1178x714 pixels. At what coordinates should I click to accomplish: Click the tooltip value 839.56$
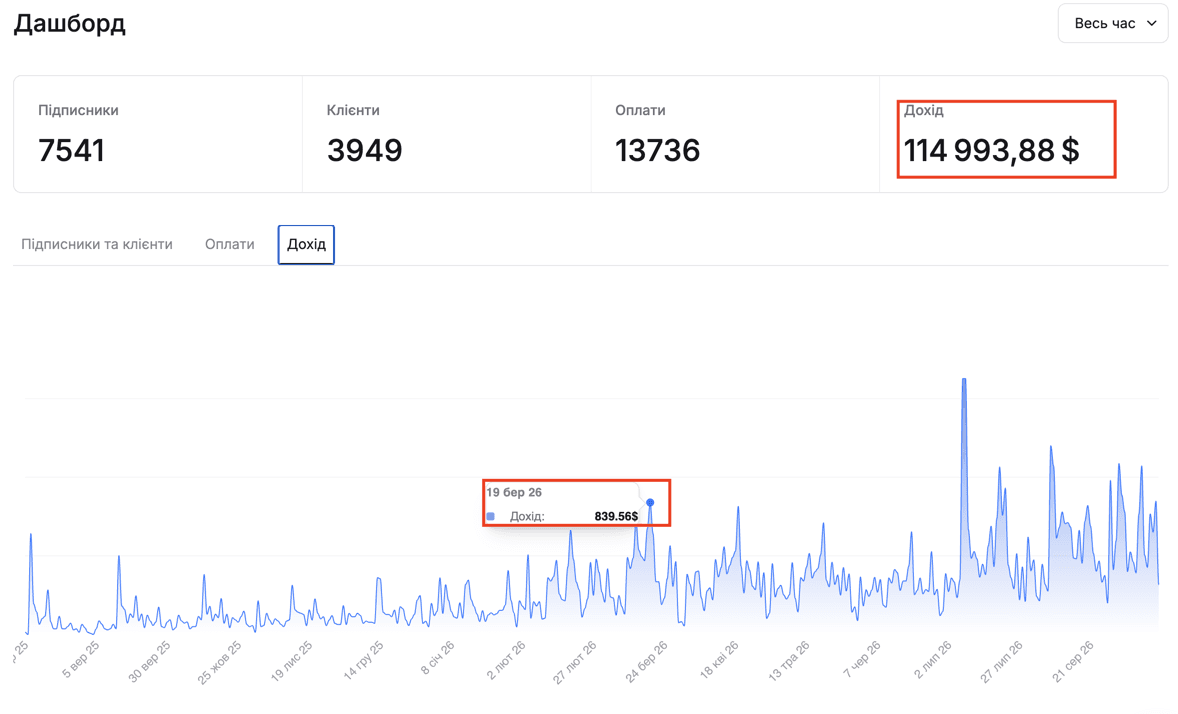click(616, 516)
